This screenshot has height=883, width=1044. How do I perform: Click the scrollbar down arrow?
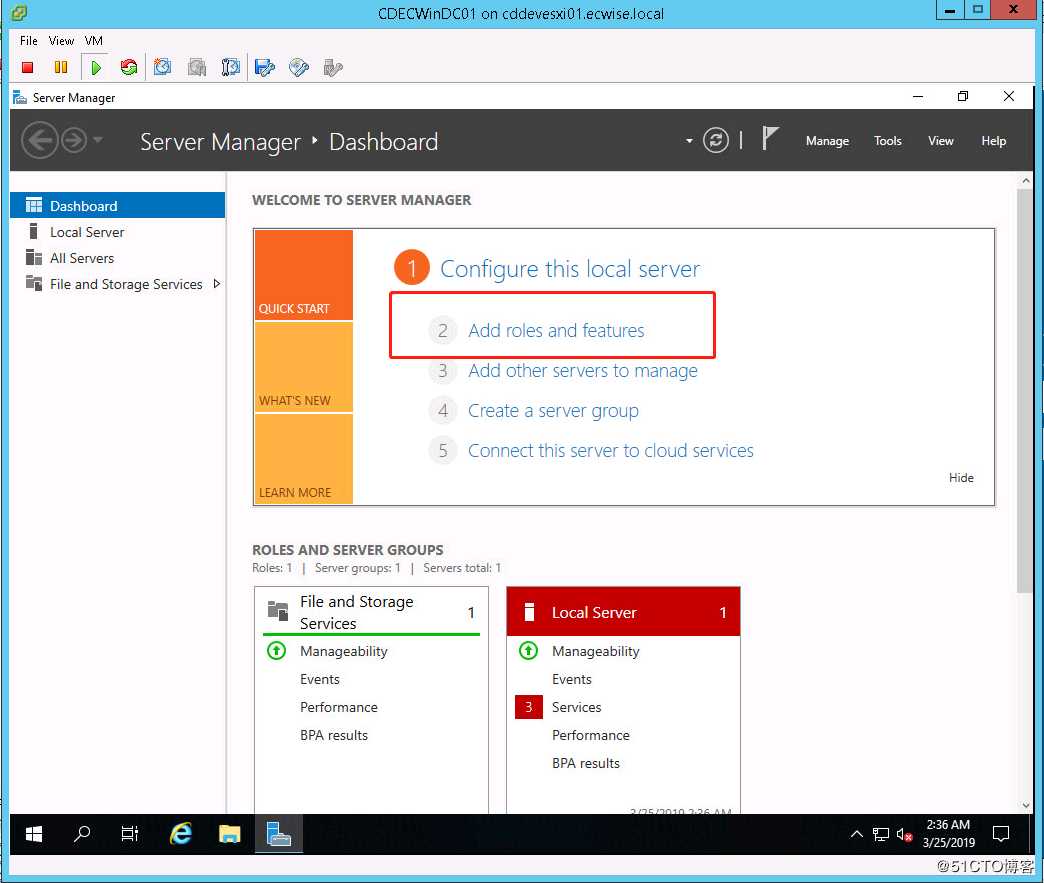tap(1025, 804)
